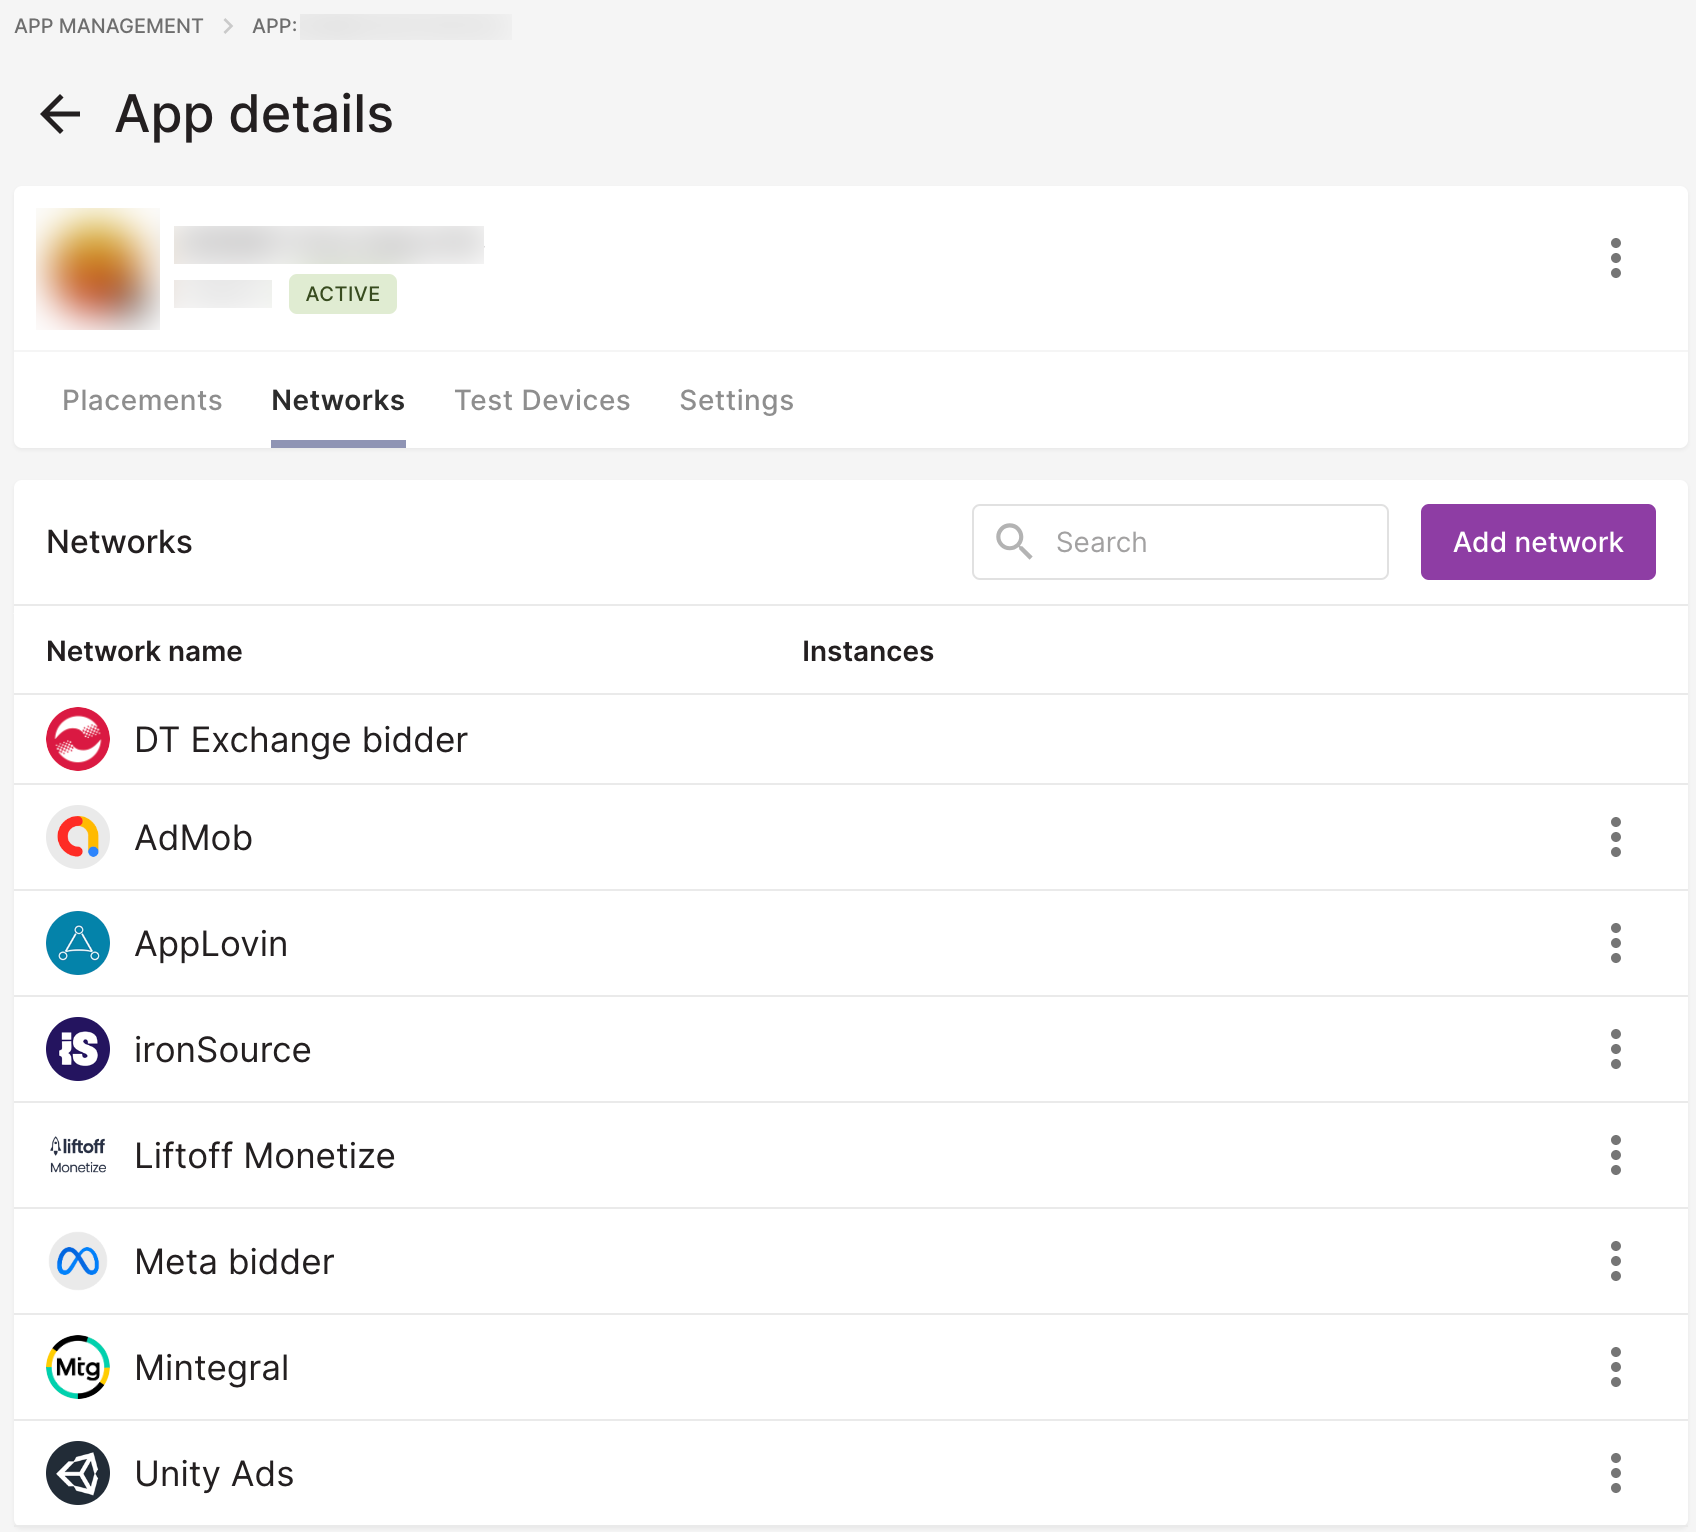Click the blurred app icon thumbnail

click(x=98, y=269)
